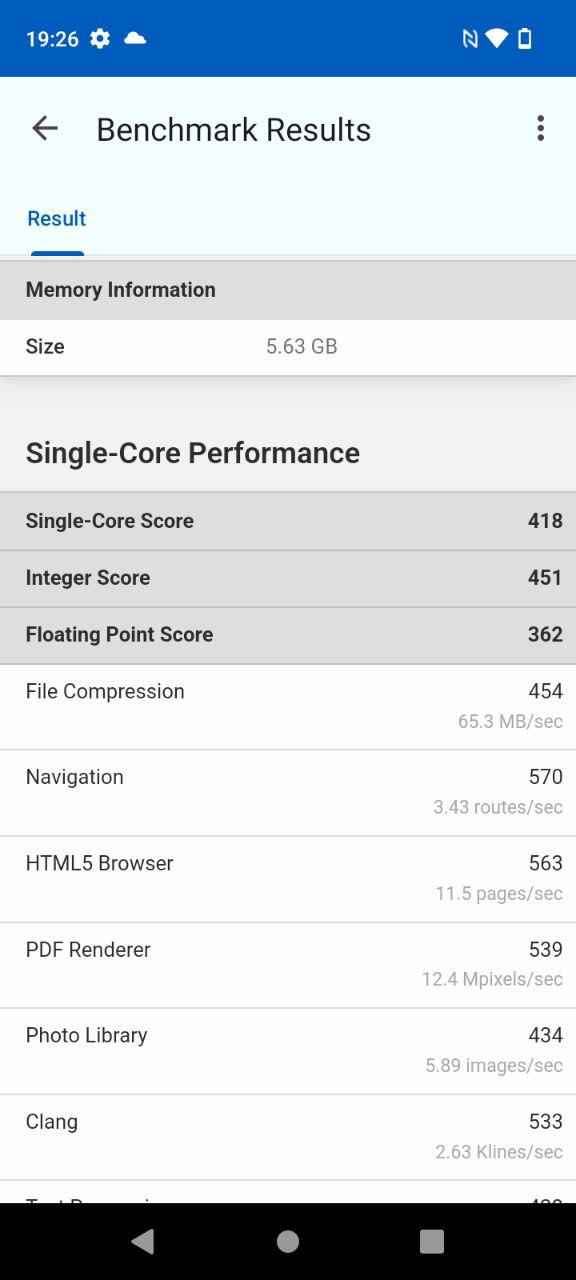Tap the NFC status icon

470,38
